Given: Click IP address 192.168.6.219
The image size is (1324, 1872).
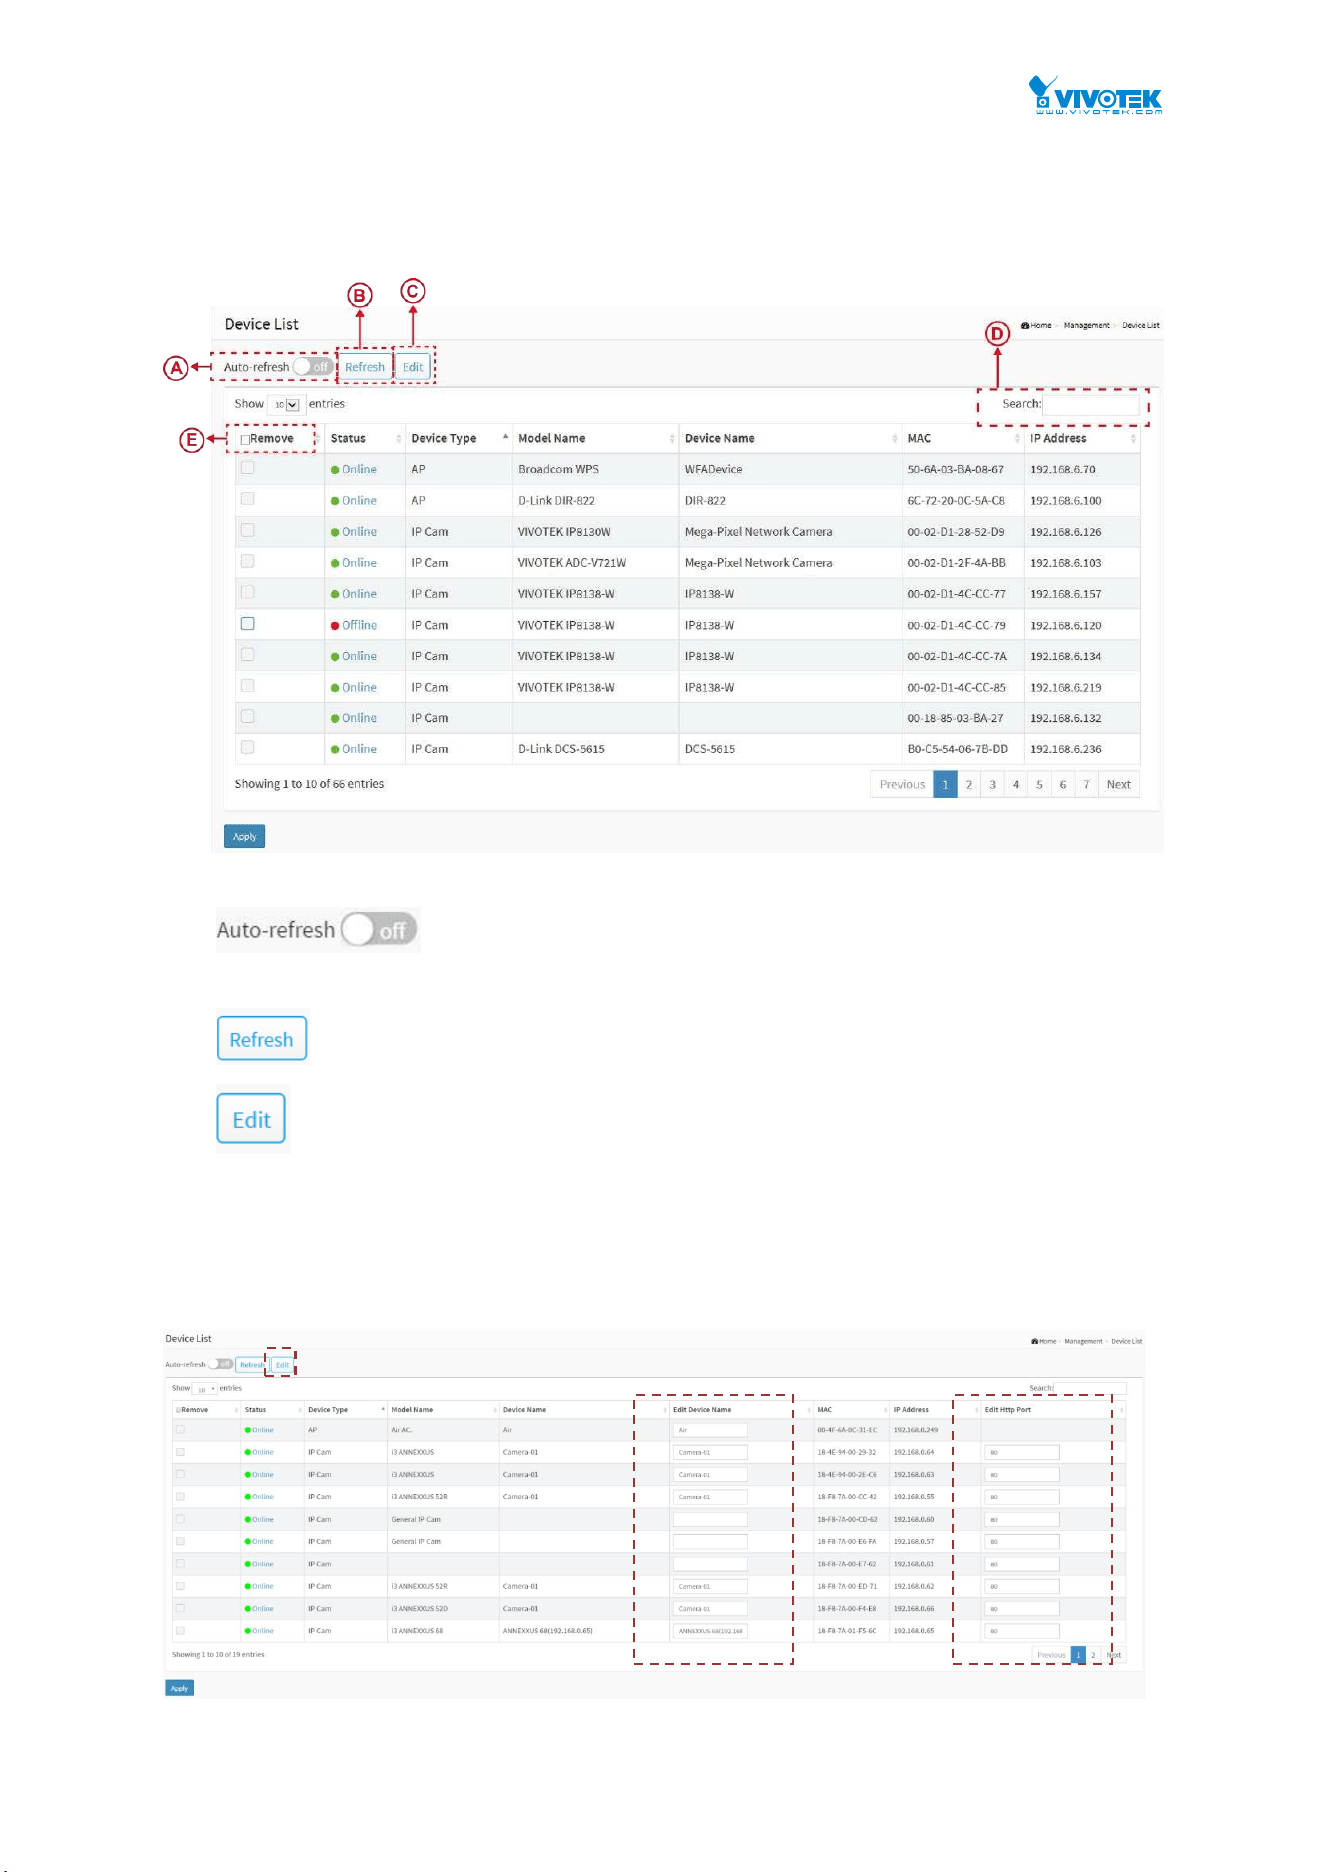Looking at the screenshot, I should tap(1065, 688).
